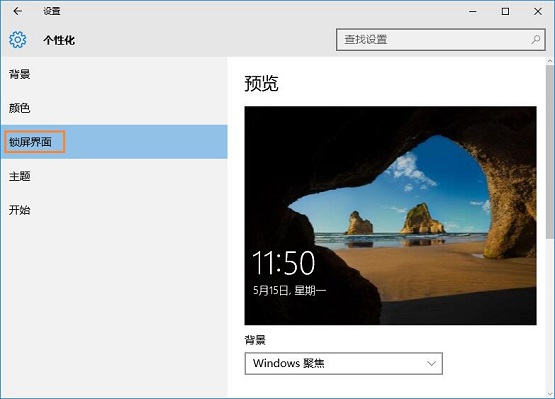Maximize the 设置 window

click(505, 11)
